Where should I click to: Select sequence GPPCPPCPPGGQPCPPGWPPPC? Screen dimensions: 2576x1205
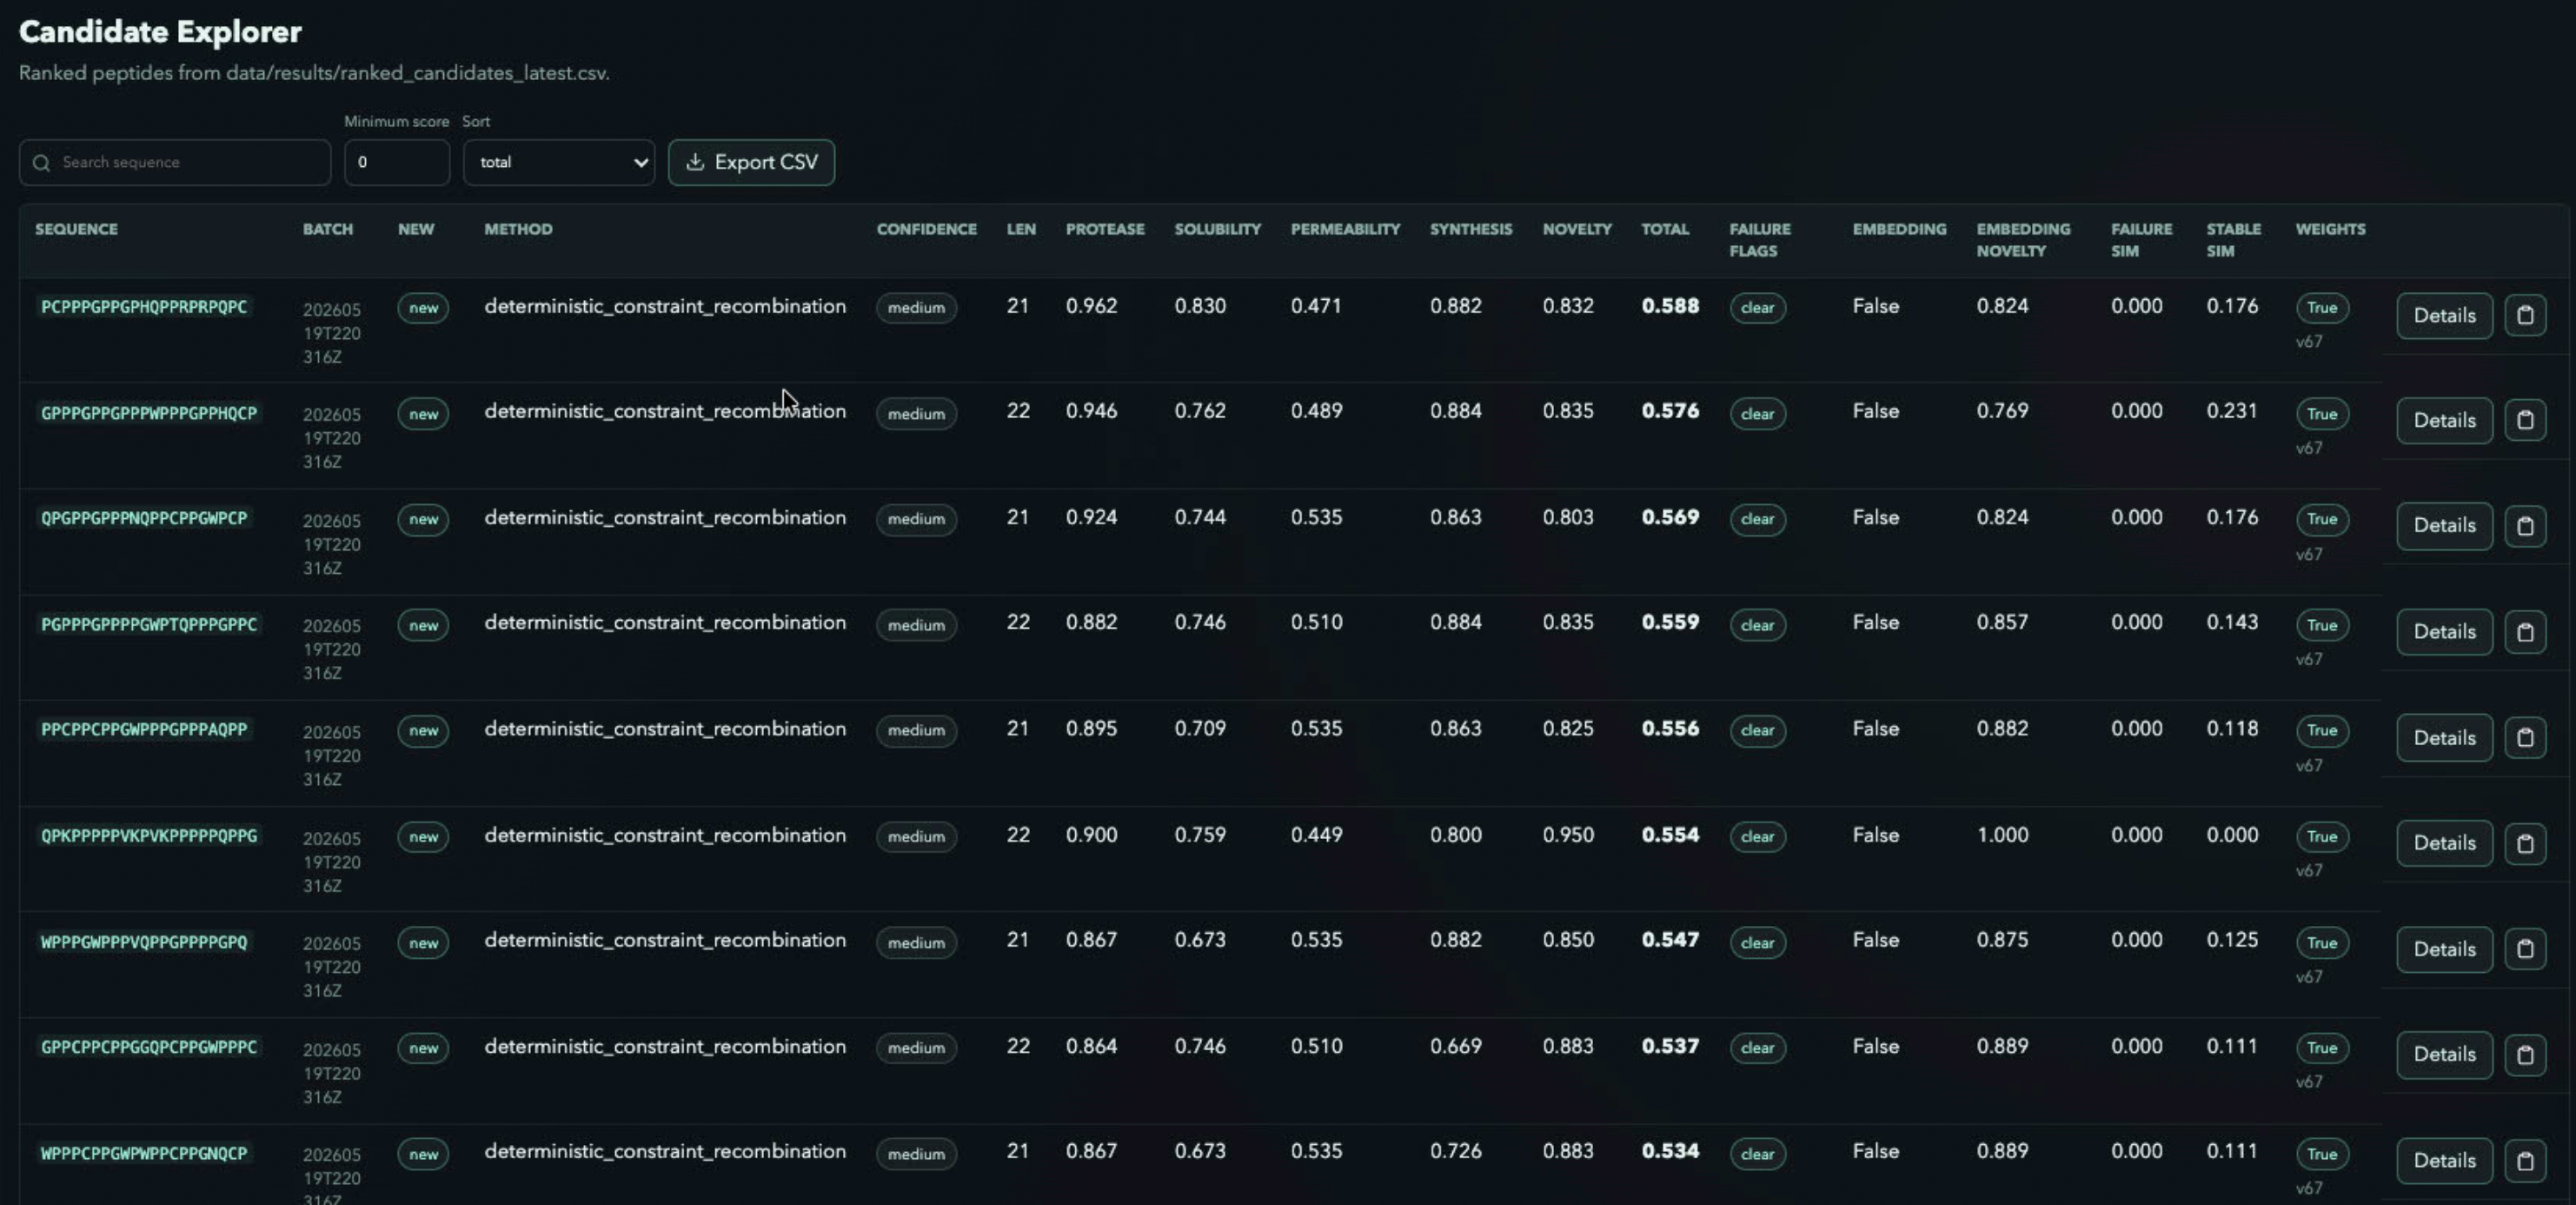click(149, 1047)
